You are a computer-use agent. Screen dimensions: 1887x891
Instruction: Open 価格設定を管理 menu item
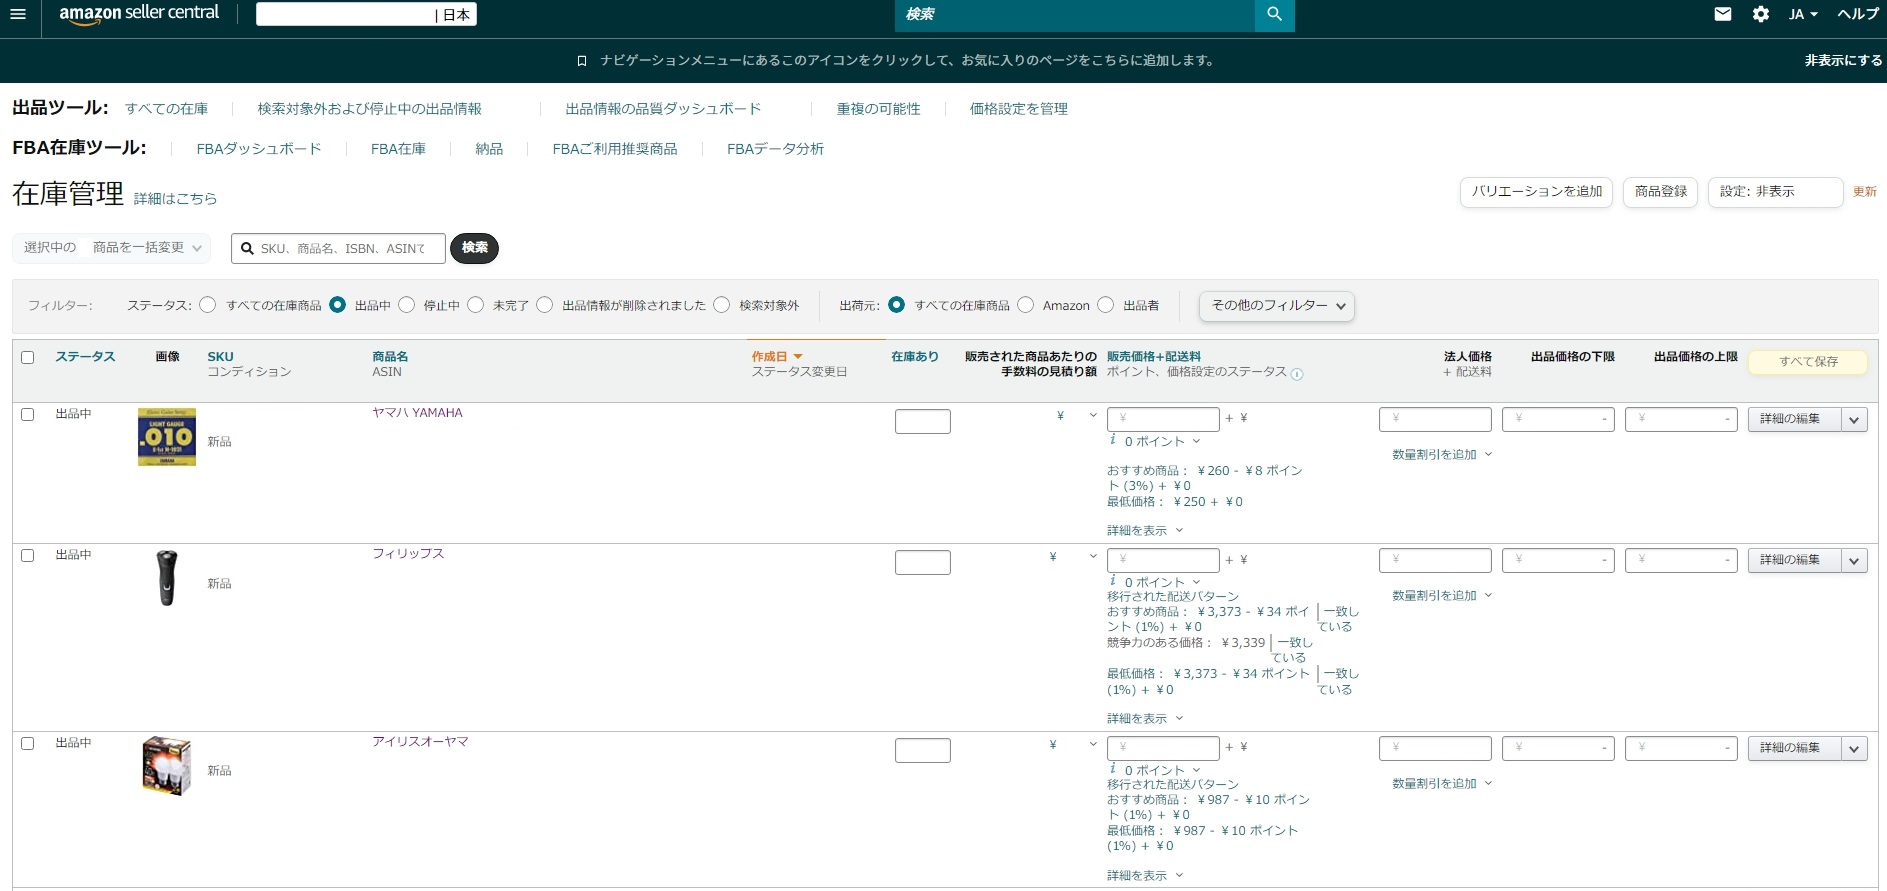click(1018, 109)
